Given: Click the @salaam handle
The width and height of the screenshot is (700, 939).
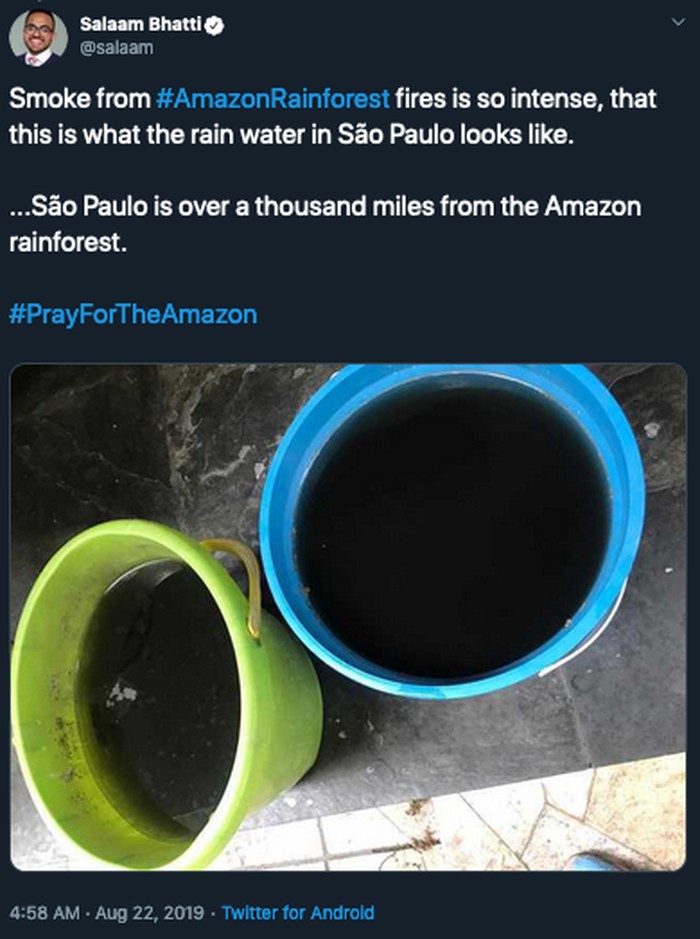Looking at the screenshot, I should (x=115, y=47).
